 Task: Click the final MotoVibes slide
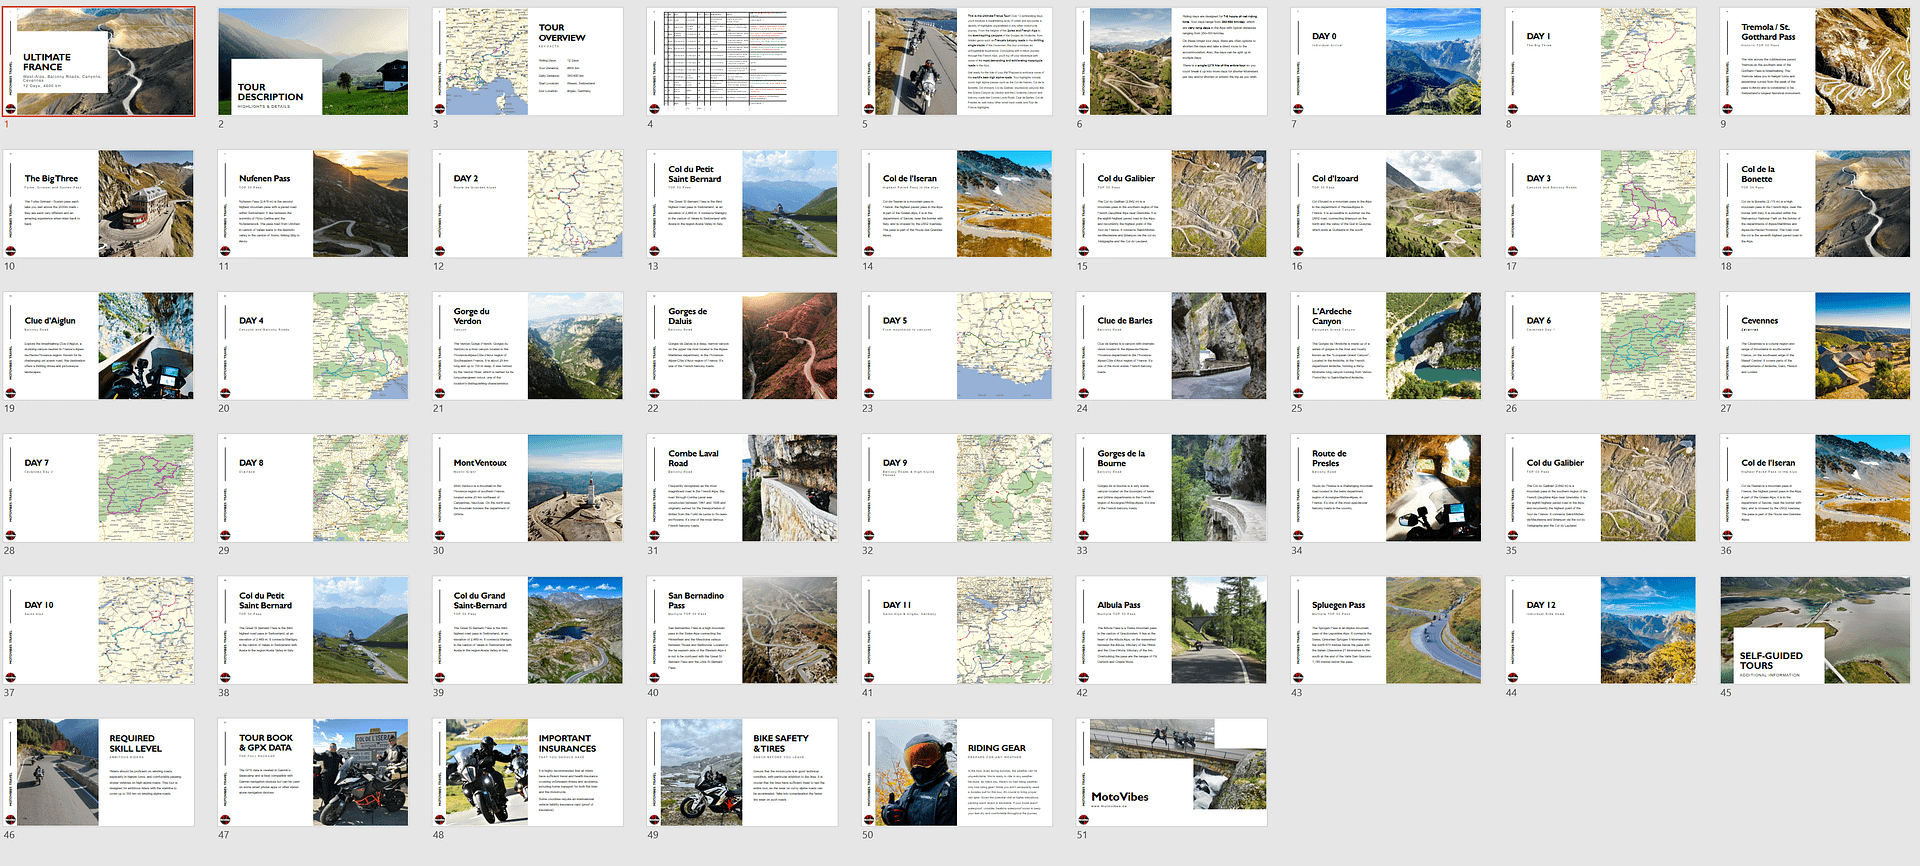[1171, 772]
